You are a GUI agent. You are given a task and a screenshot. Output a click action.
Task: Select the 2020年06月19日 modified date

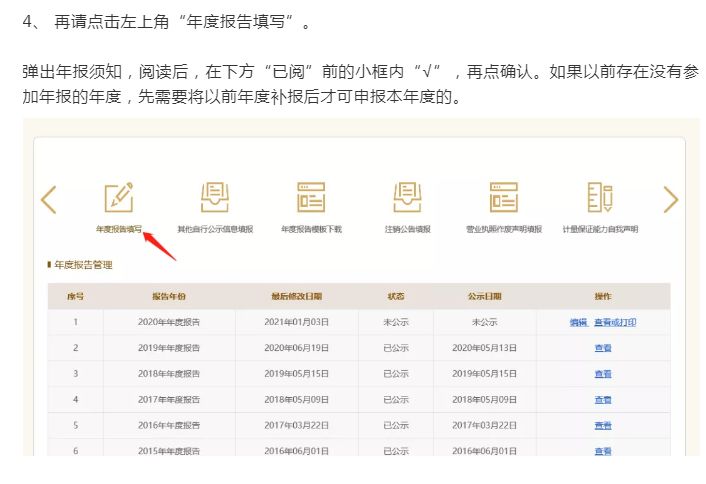[297, 348]
